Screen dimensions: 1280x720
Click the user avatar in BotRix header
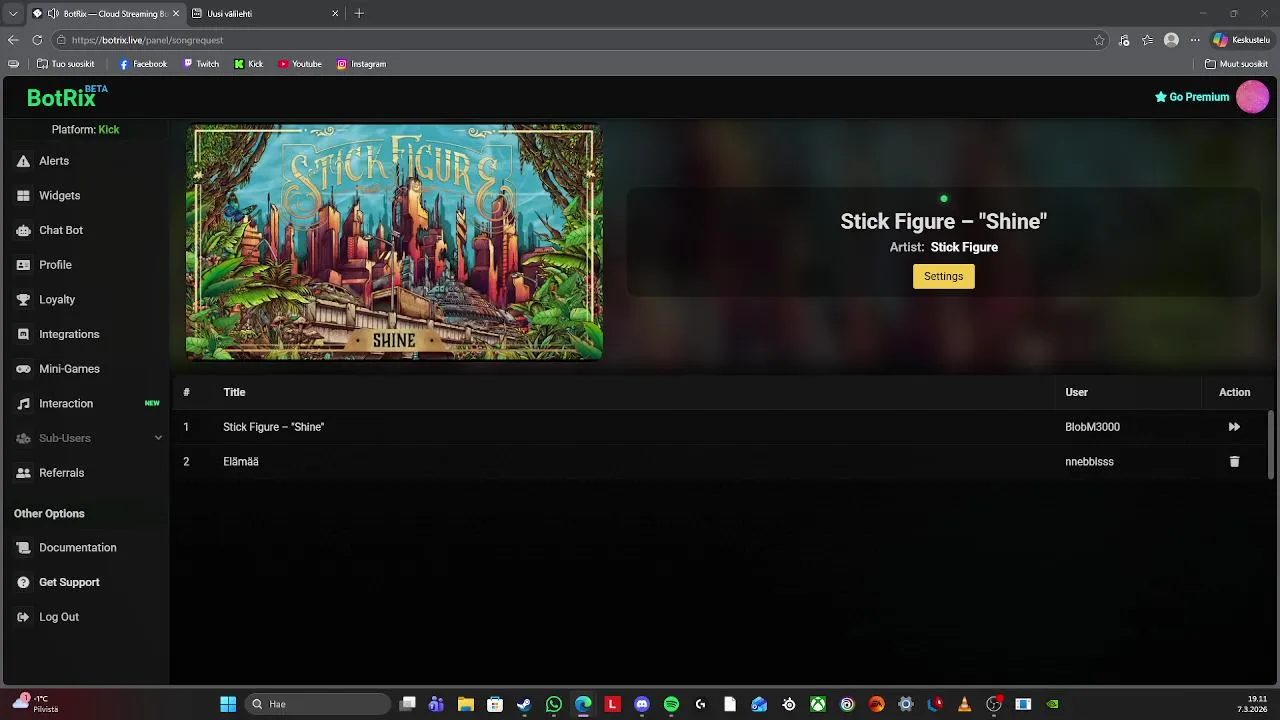[x=1252, y=97]
